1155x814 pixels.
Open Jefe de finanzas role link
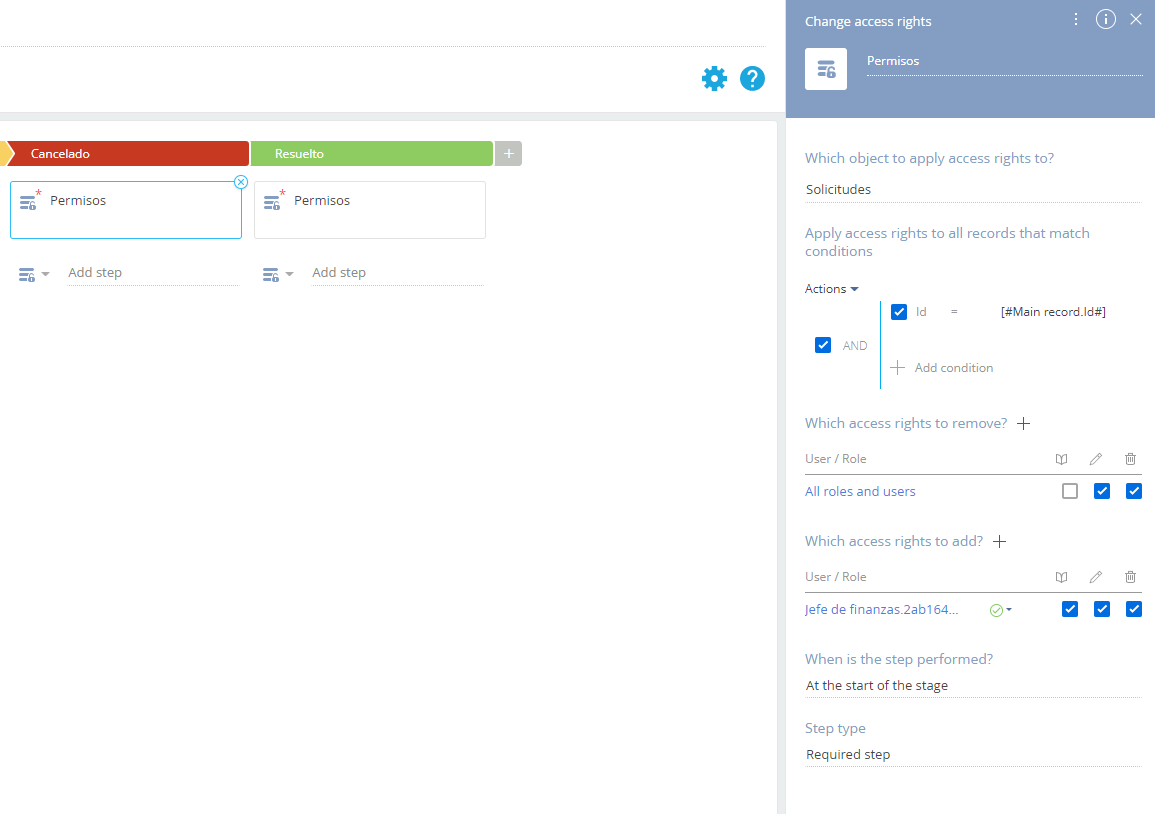pos(881,609)
